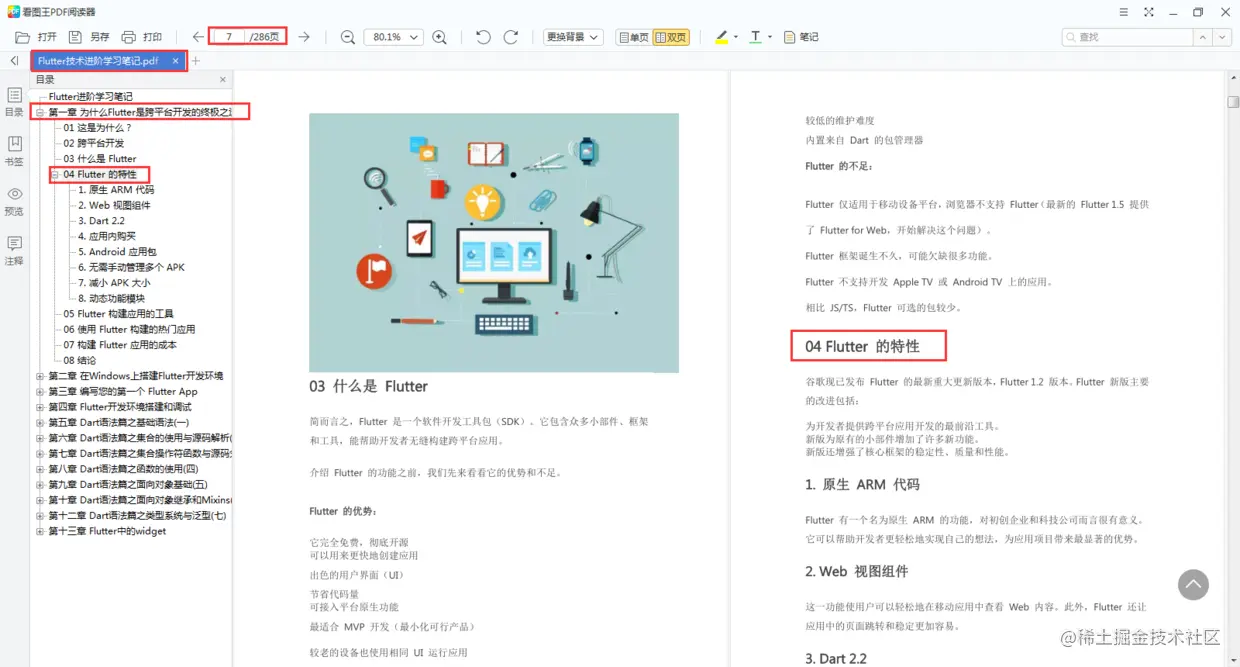Show the 目录 outline sidebar panel
Image resolution: width=1240 pixels, height=667 pixels.
pyautogui.click(x=14, y=101)
